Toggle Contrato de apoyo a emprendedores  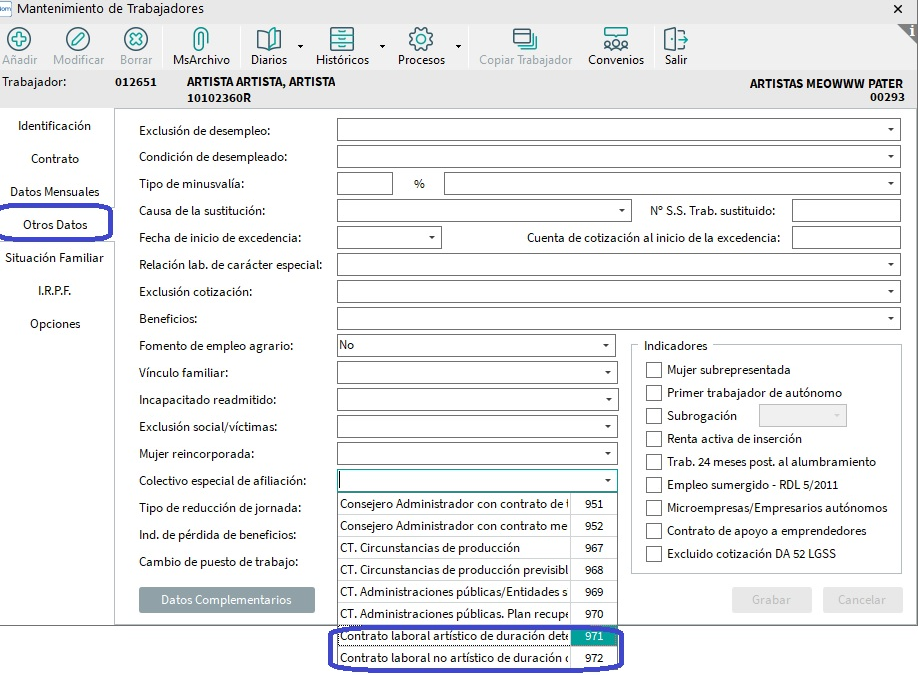point(654,531)
